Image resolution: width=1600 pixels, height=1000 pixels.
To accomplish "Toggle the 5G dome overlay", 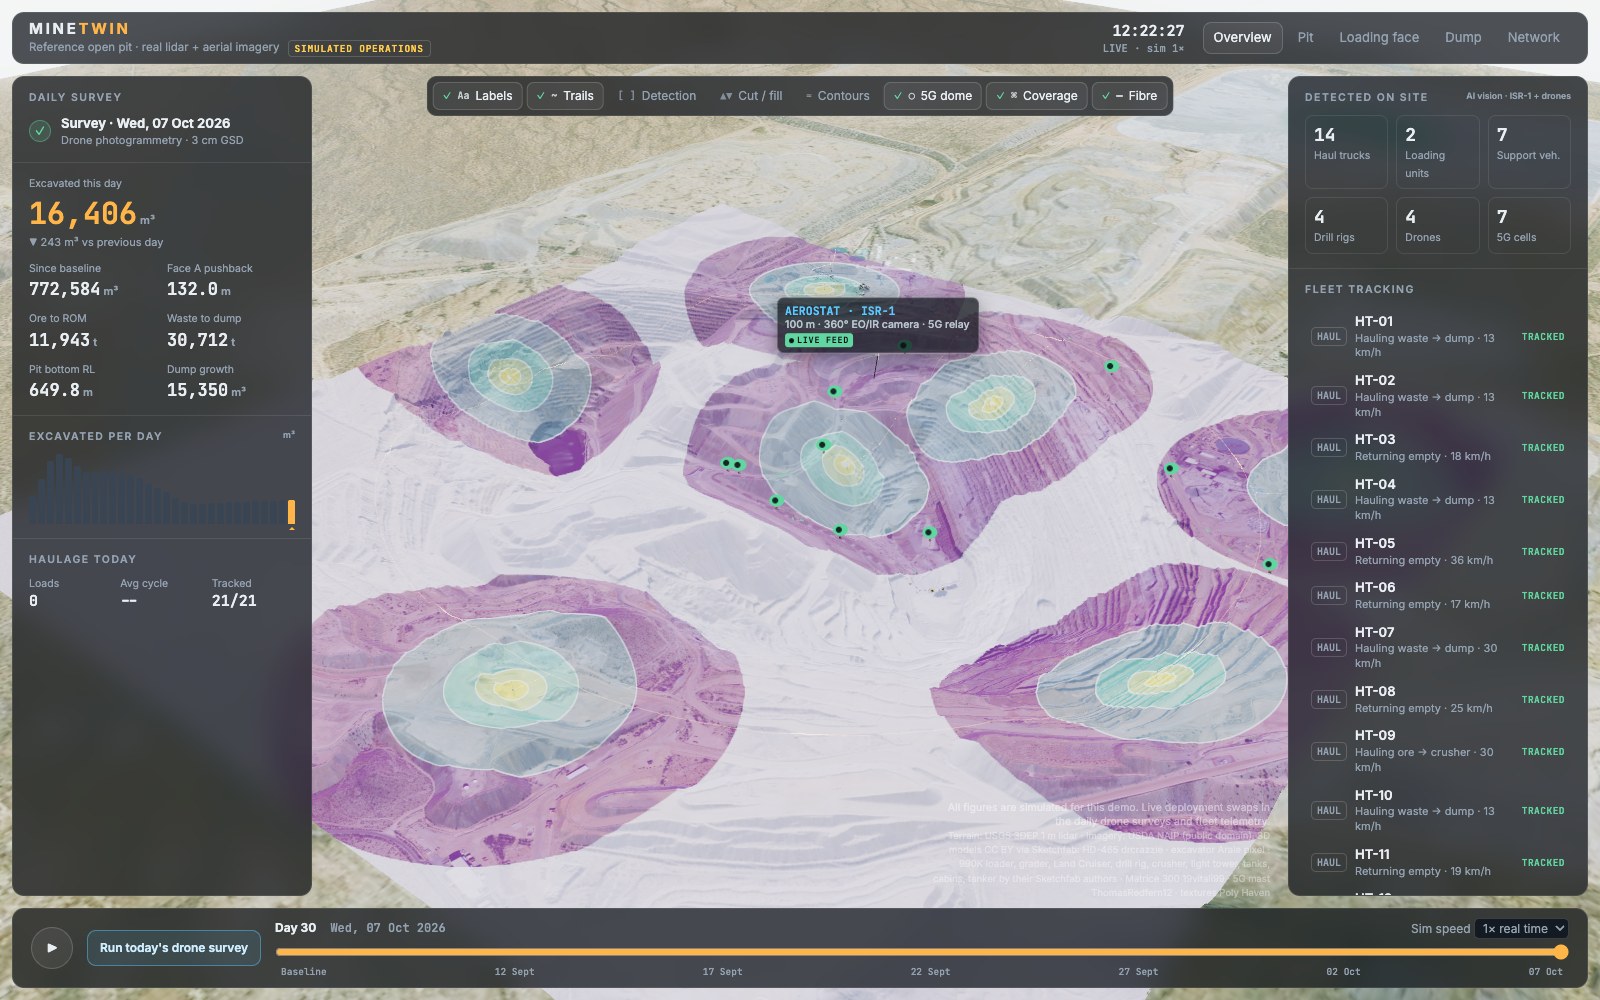I will point(934,96).
